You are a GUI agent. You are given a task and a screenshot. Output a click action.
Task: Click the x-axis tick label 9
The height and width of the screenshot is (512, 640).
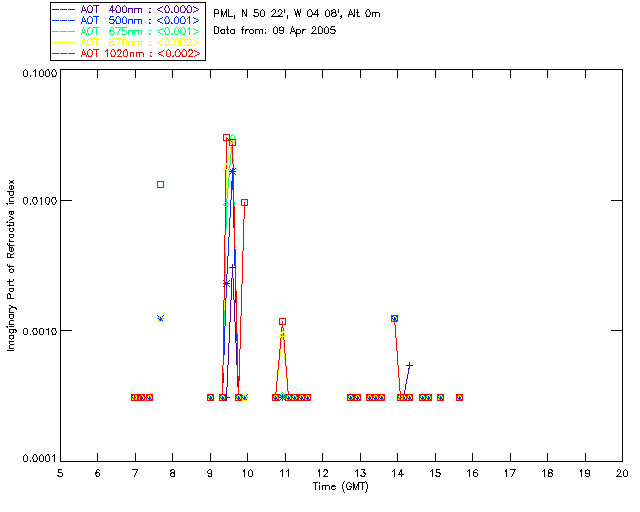[210, 473]
